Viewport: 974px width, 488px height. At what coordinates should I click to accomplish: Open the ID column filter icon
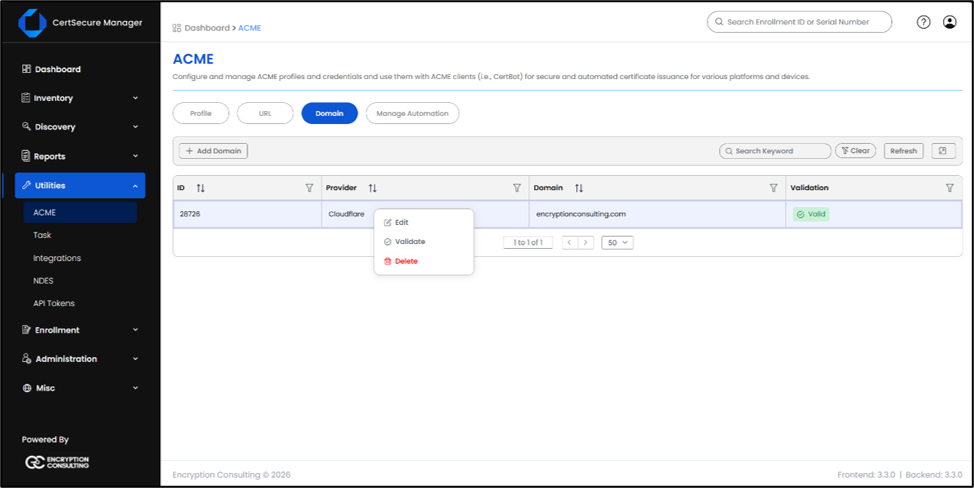pyautogui.click(x=309, y=188)
